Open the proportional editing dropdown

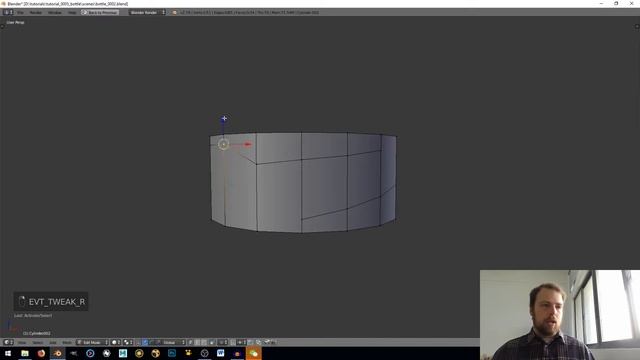[222, 342]
